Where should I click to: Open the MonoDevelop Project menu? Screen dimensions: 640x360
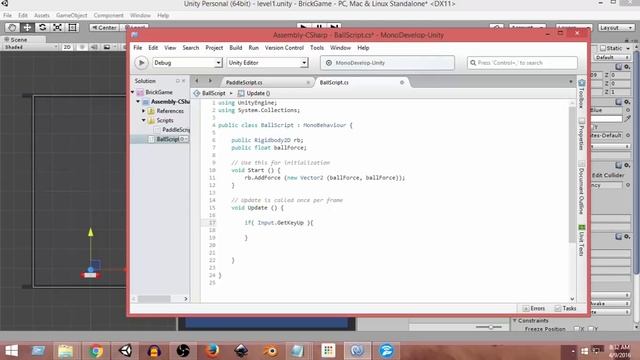click(214, 48)
